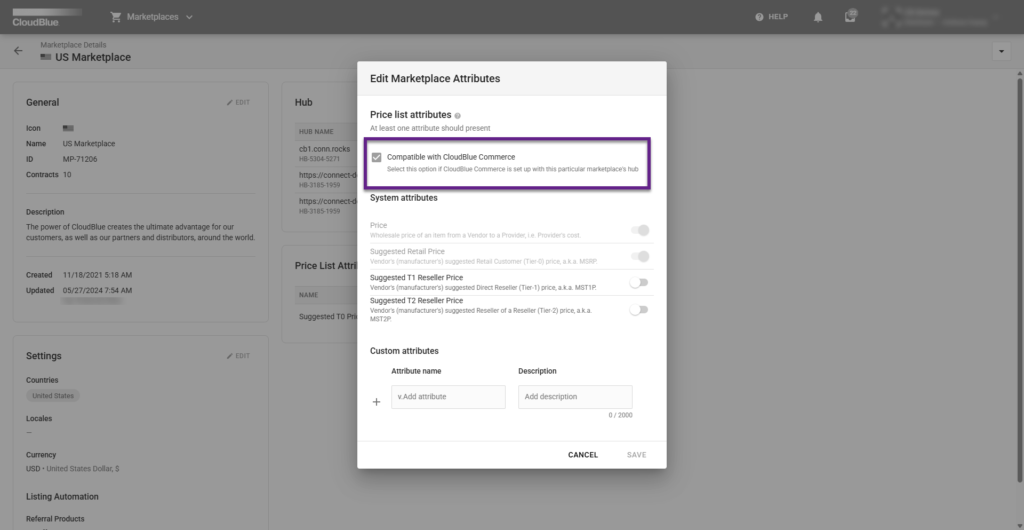Click the MP-71206 marketplace ID text
The width and height of the screenshot is (1024, 530).
tap(80, 159)
